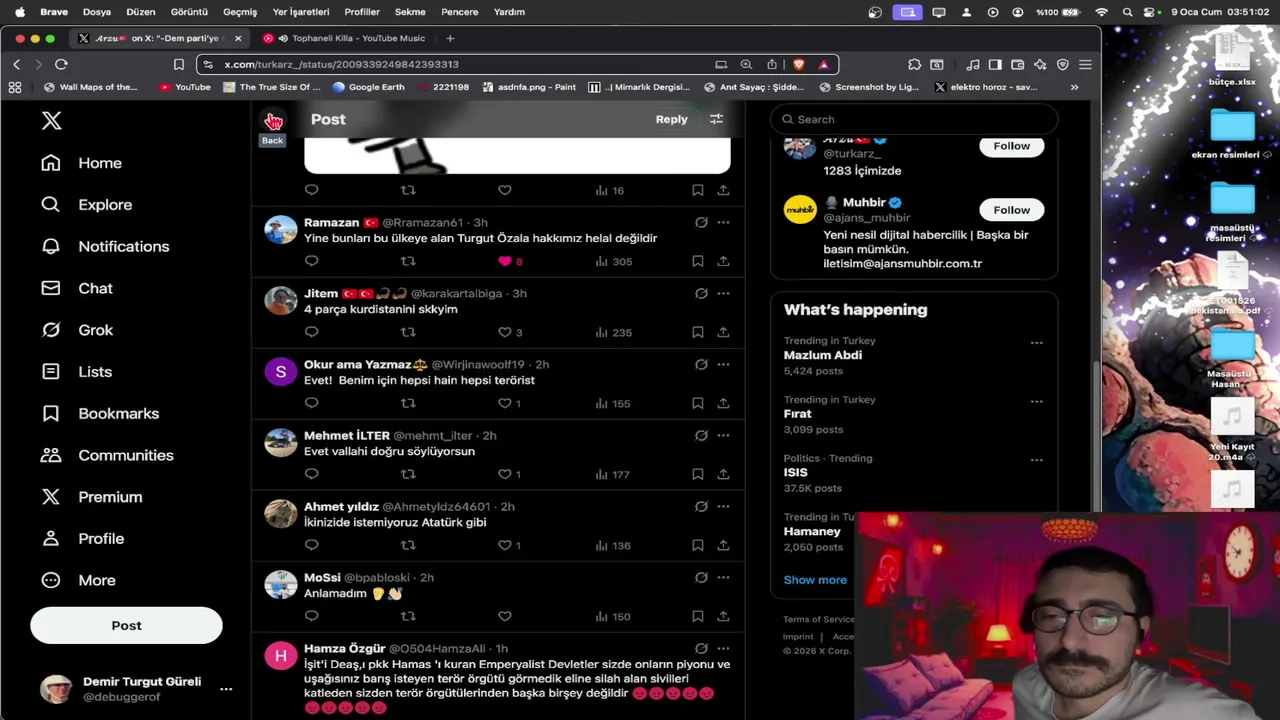Open more options for Fırat trend
This screenshot has height=720, width=1280.
point(1036,402)
